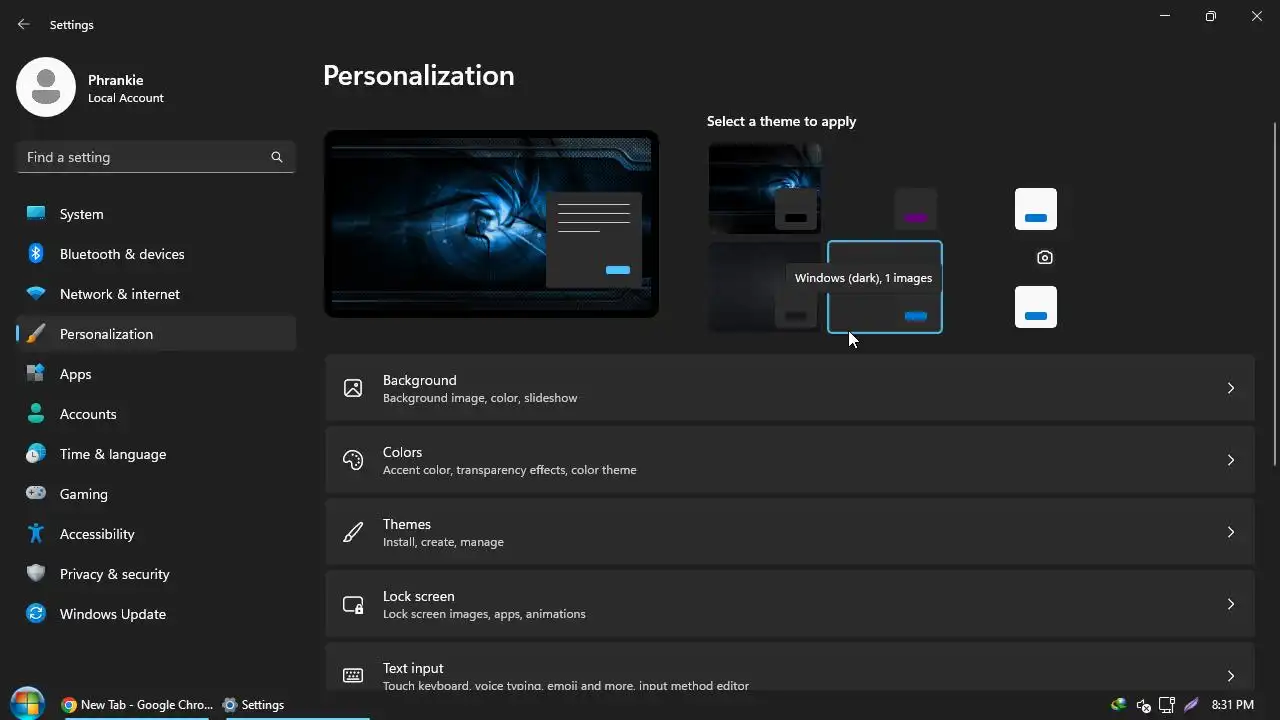
Task: Open Lock screen settings row
Action: tap(790, 604)
